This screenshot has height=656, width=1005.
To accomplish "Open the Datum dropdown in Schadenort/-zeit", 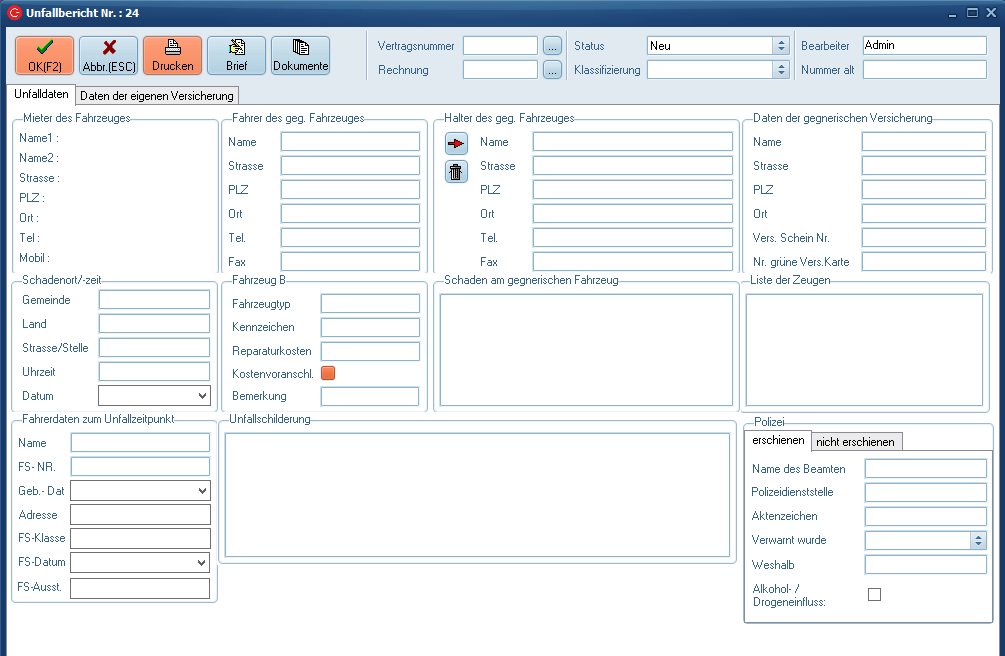I will (203, 396).
